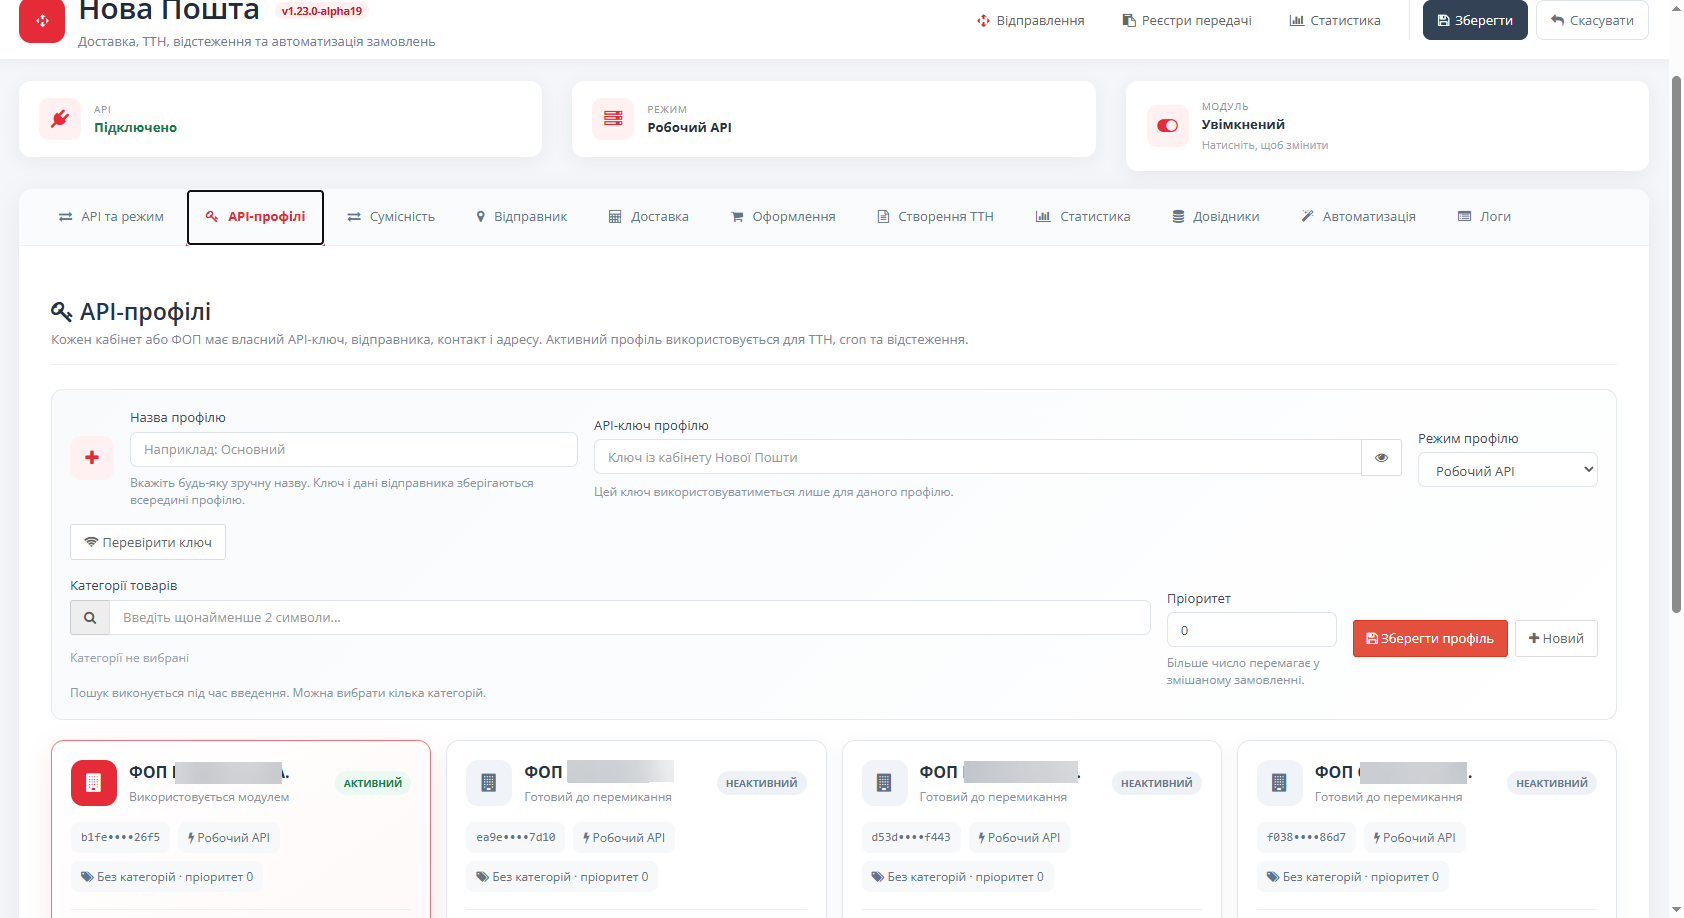Click the magnifier icon by category search
This screenshot has height=918, width=1684.
[x=90, y=618]
